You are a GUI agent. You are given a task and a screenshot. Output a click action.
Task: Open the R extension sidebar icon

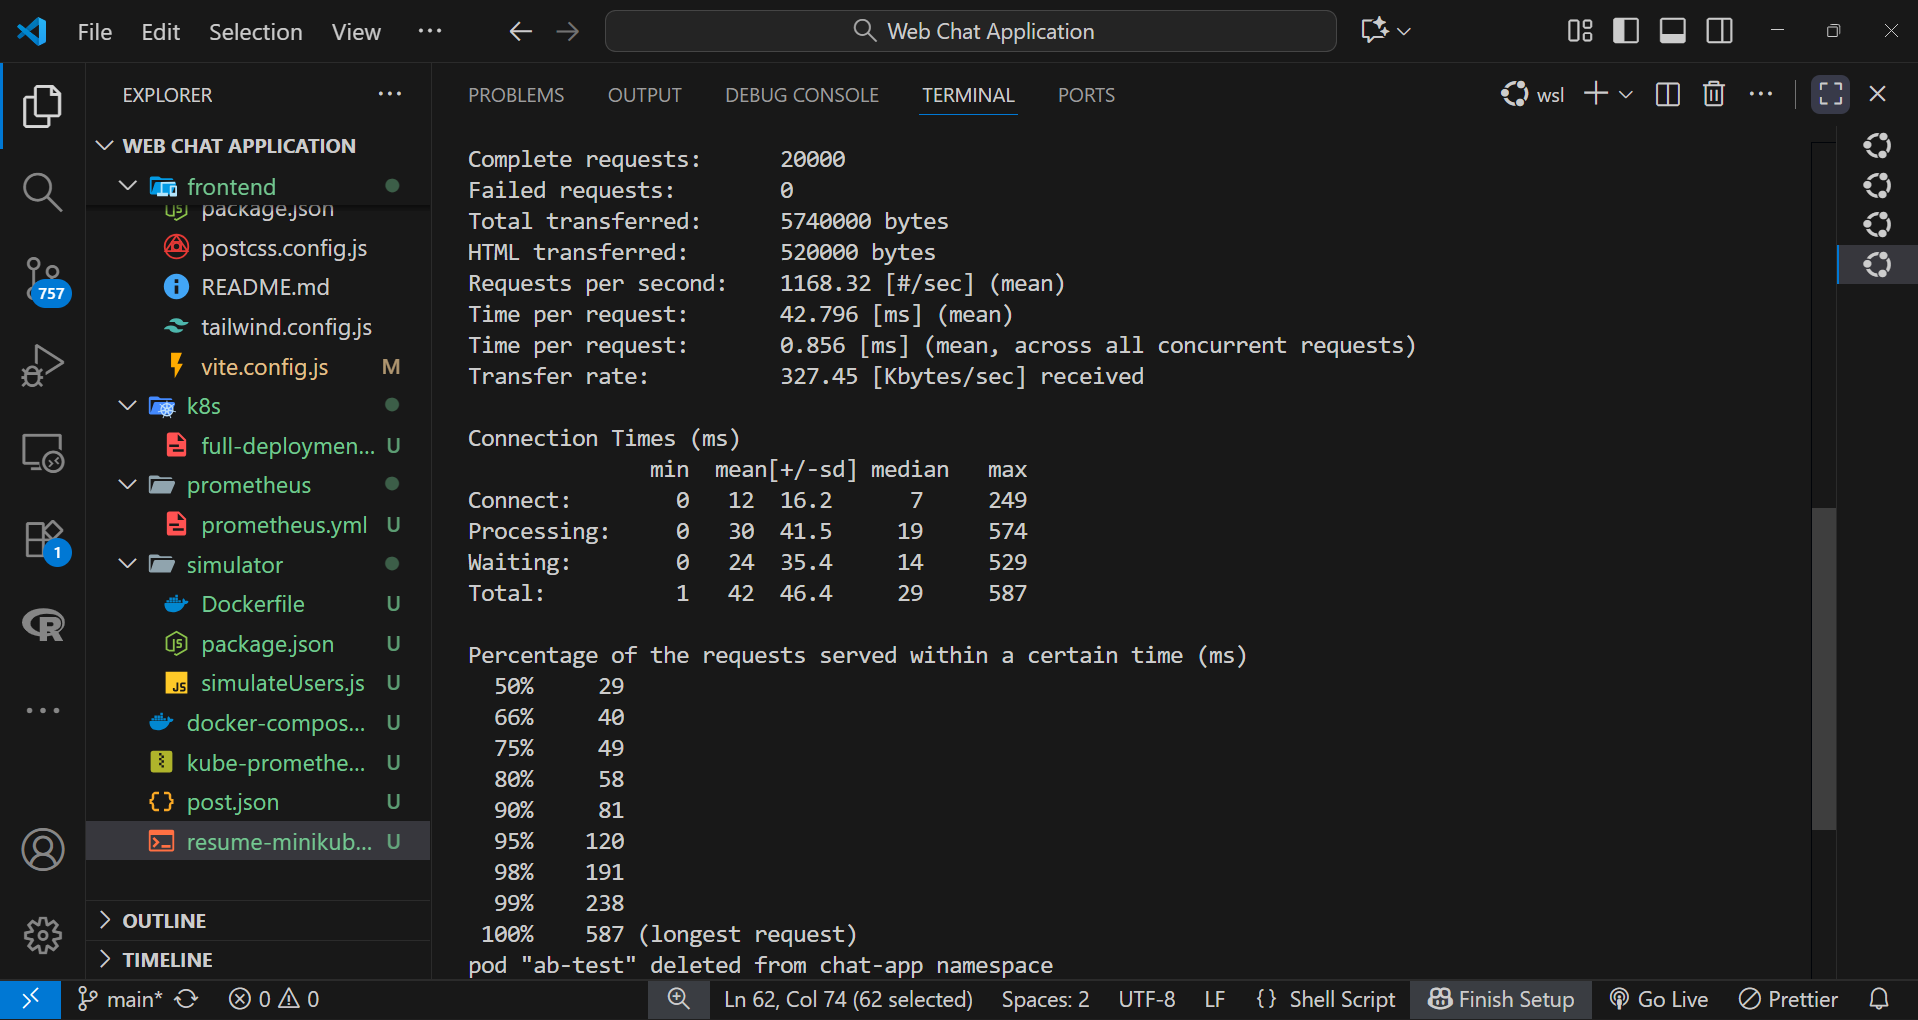click(43, 625)
